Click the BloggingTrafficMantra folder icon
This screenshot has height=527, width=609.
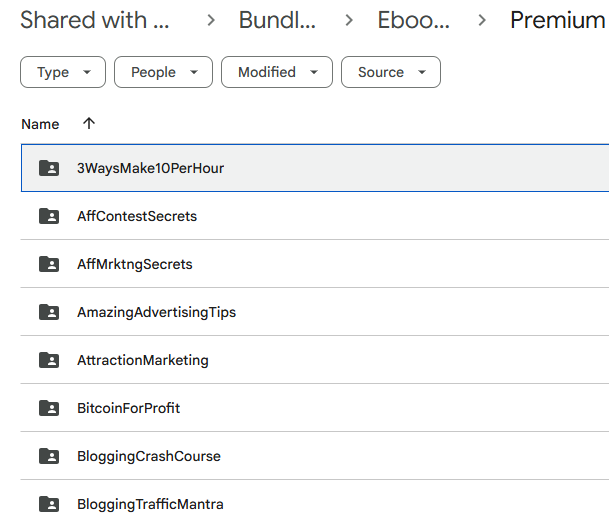point(48,504)
